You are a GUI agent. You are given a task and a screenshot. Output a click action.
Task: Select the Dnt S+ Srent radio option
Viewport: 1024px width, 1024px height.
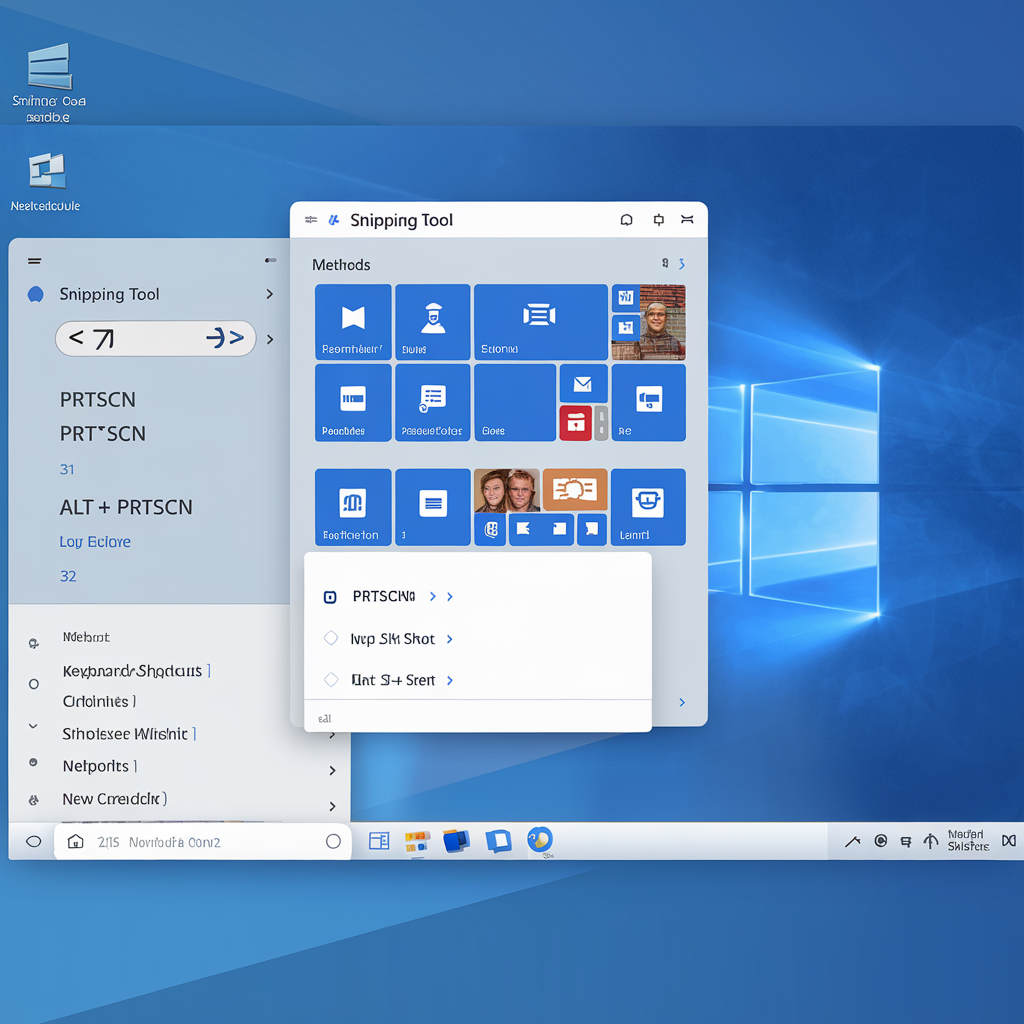(x=330, y=679)
